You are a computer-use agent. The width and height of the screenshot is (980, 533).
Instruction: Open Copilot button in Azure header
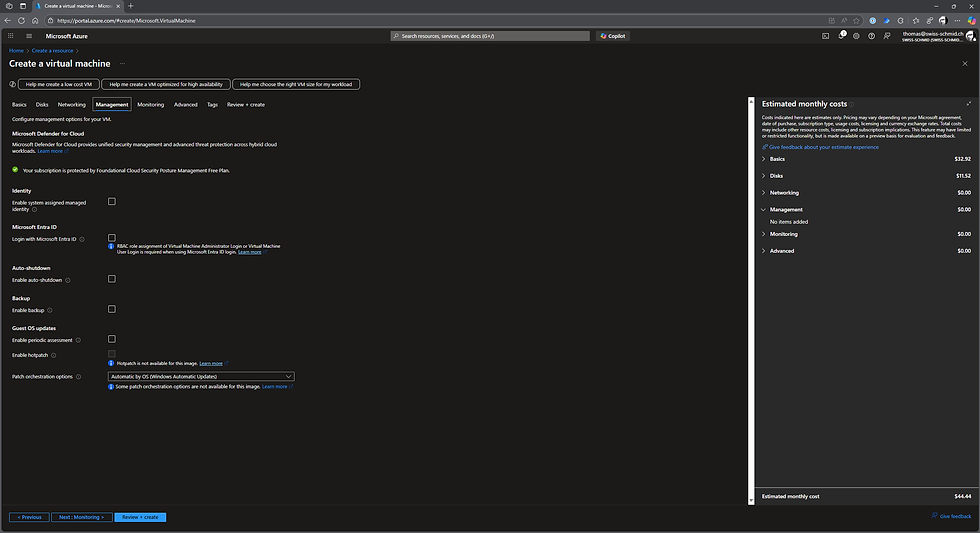(613, 36)
